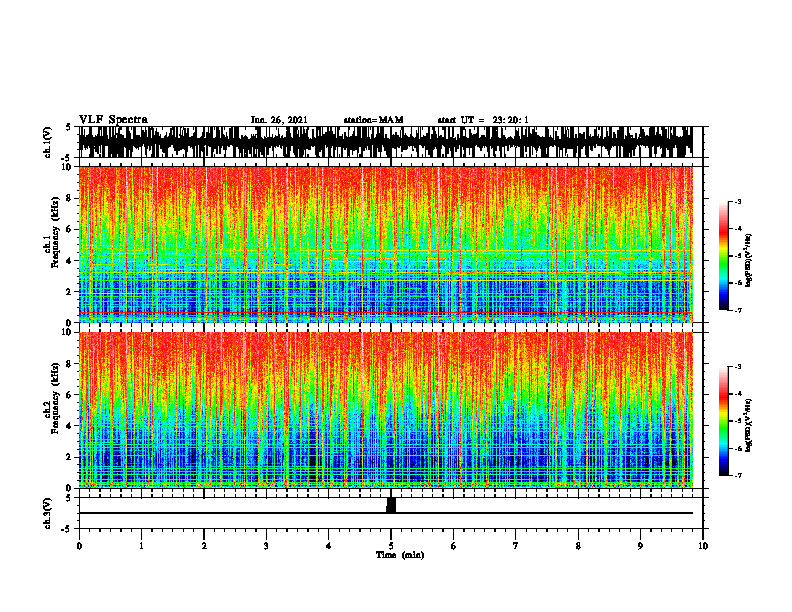Image resolution: width=792 pixels, height=612 pixels.
Task: Click the "Time (min)" x-axis label
Action: [x=400, y=555]
